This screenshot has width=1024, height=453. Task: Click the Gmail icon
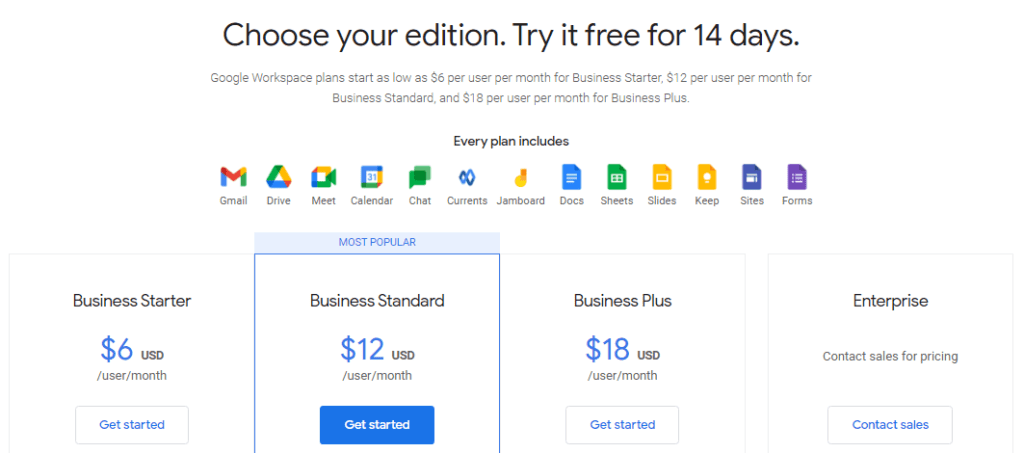(233, 178)
